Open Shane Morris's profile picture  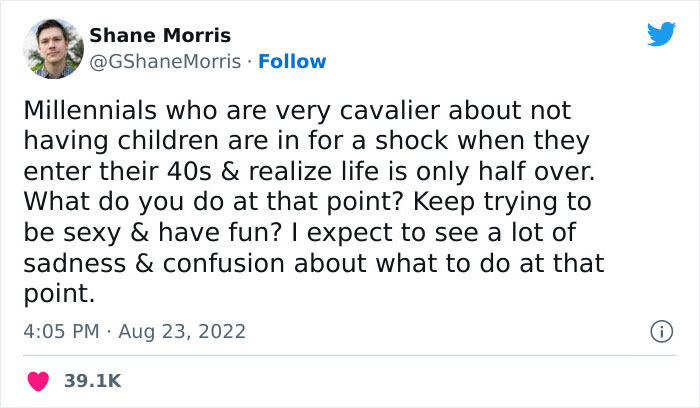coord(55,49)
